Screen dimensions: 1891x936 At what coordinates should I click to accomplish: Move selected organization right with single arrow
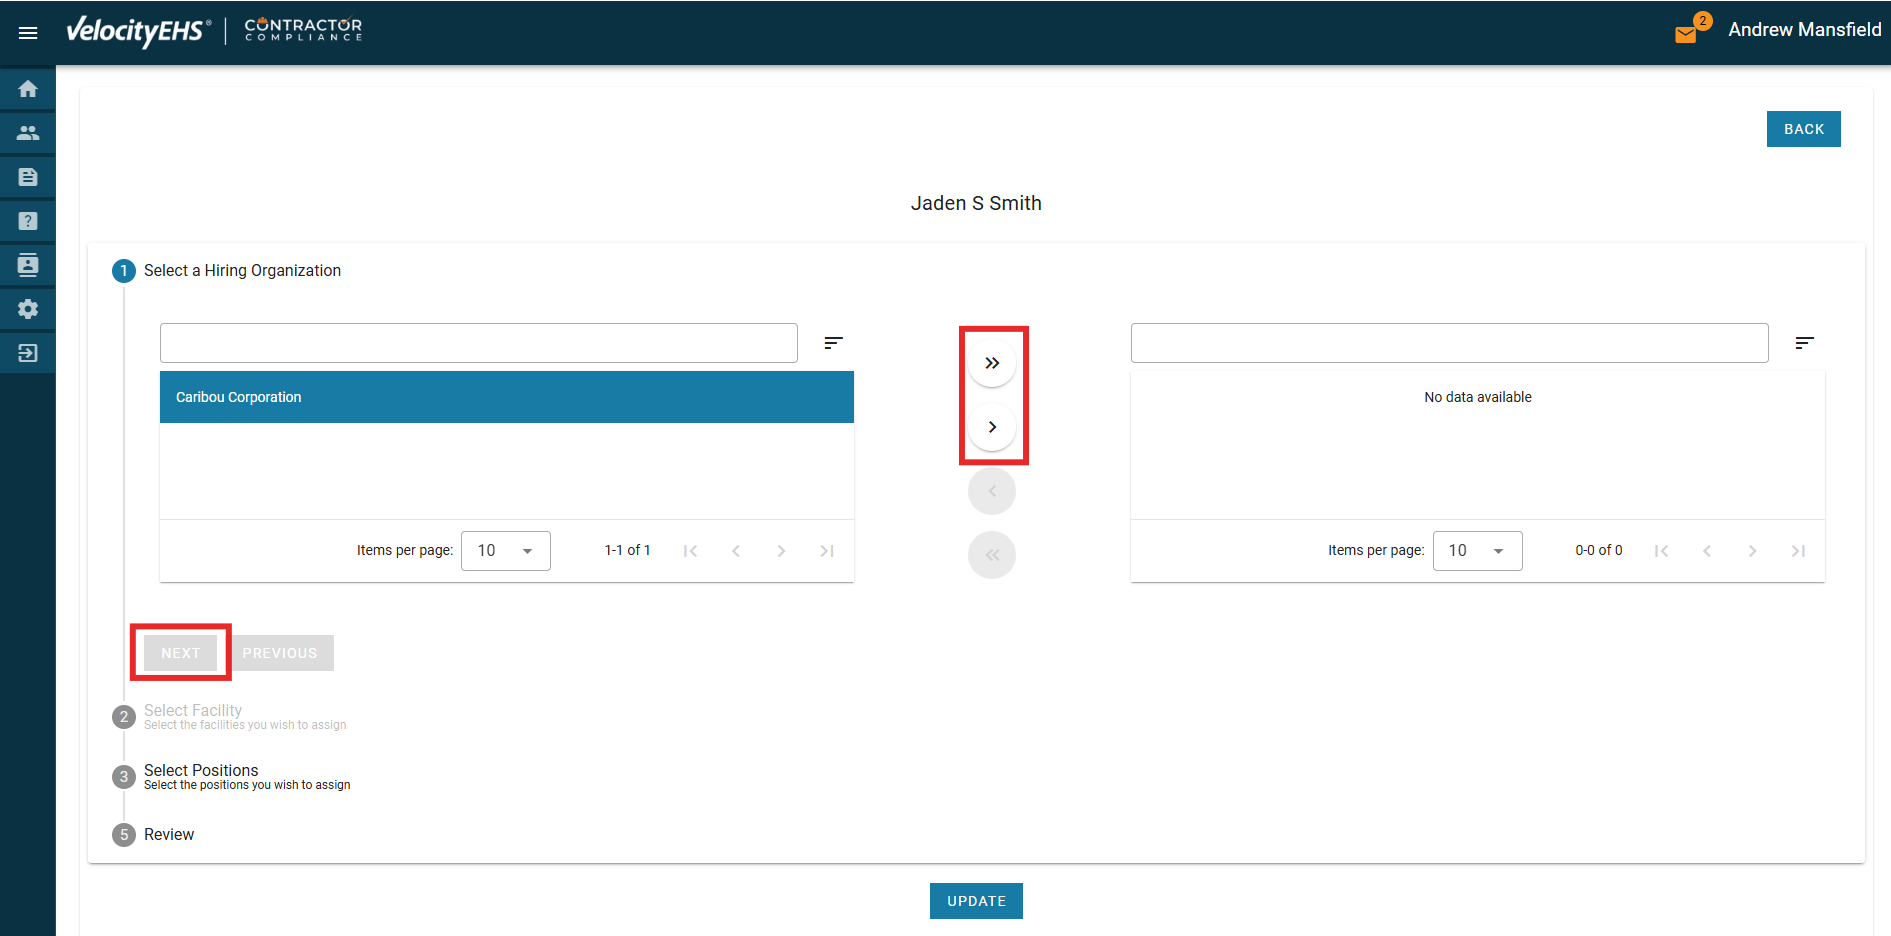[x=991, y=427]
